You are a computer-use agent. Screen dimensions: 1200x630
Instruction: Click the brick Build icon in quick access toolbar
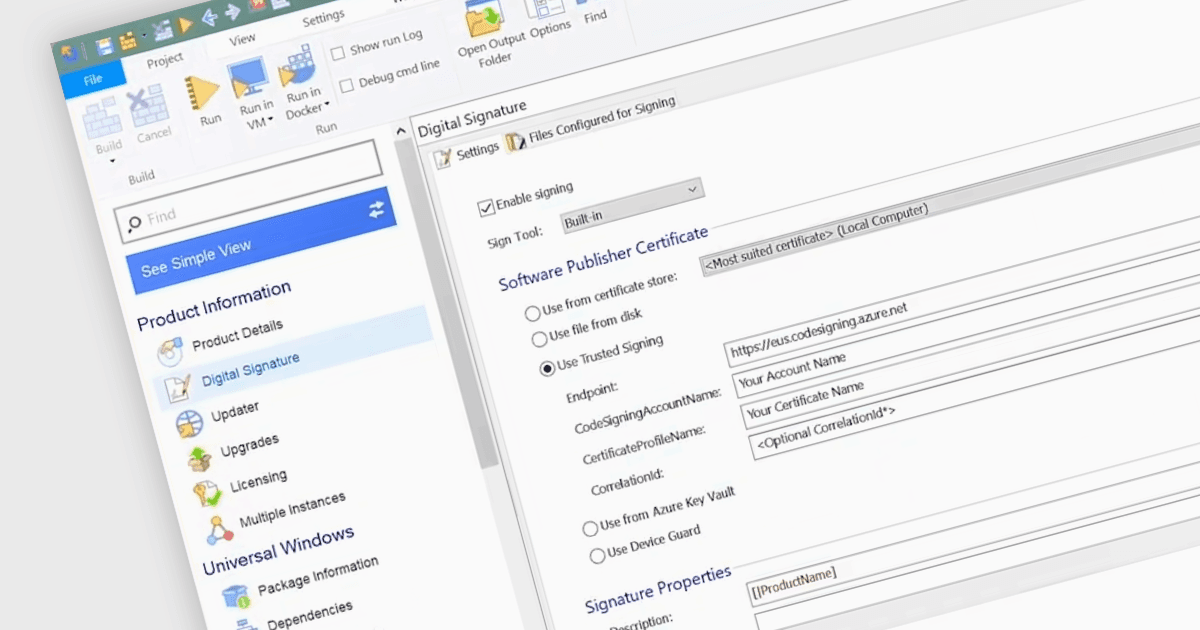pyautogui.click(x=129, y=41)
